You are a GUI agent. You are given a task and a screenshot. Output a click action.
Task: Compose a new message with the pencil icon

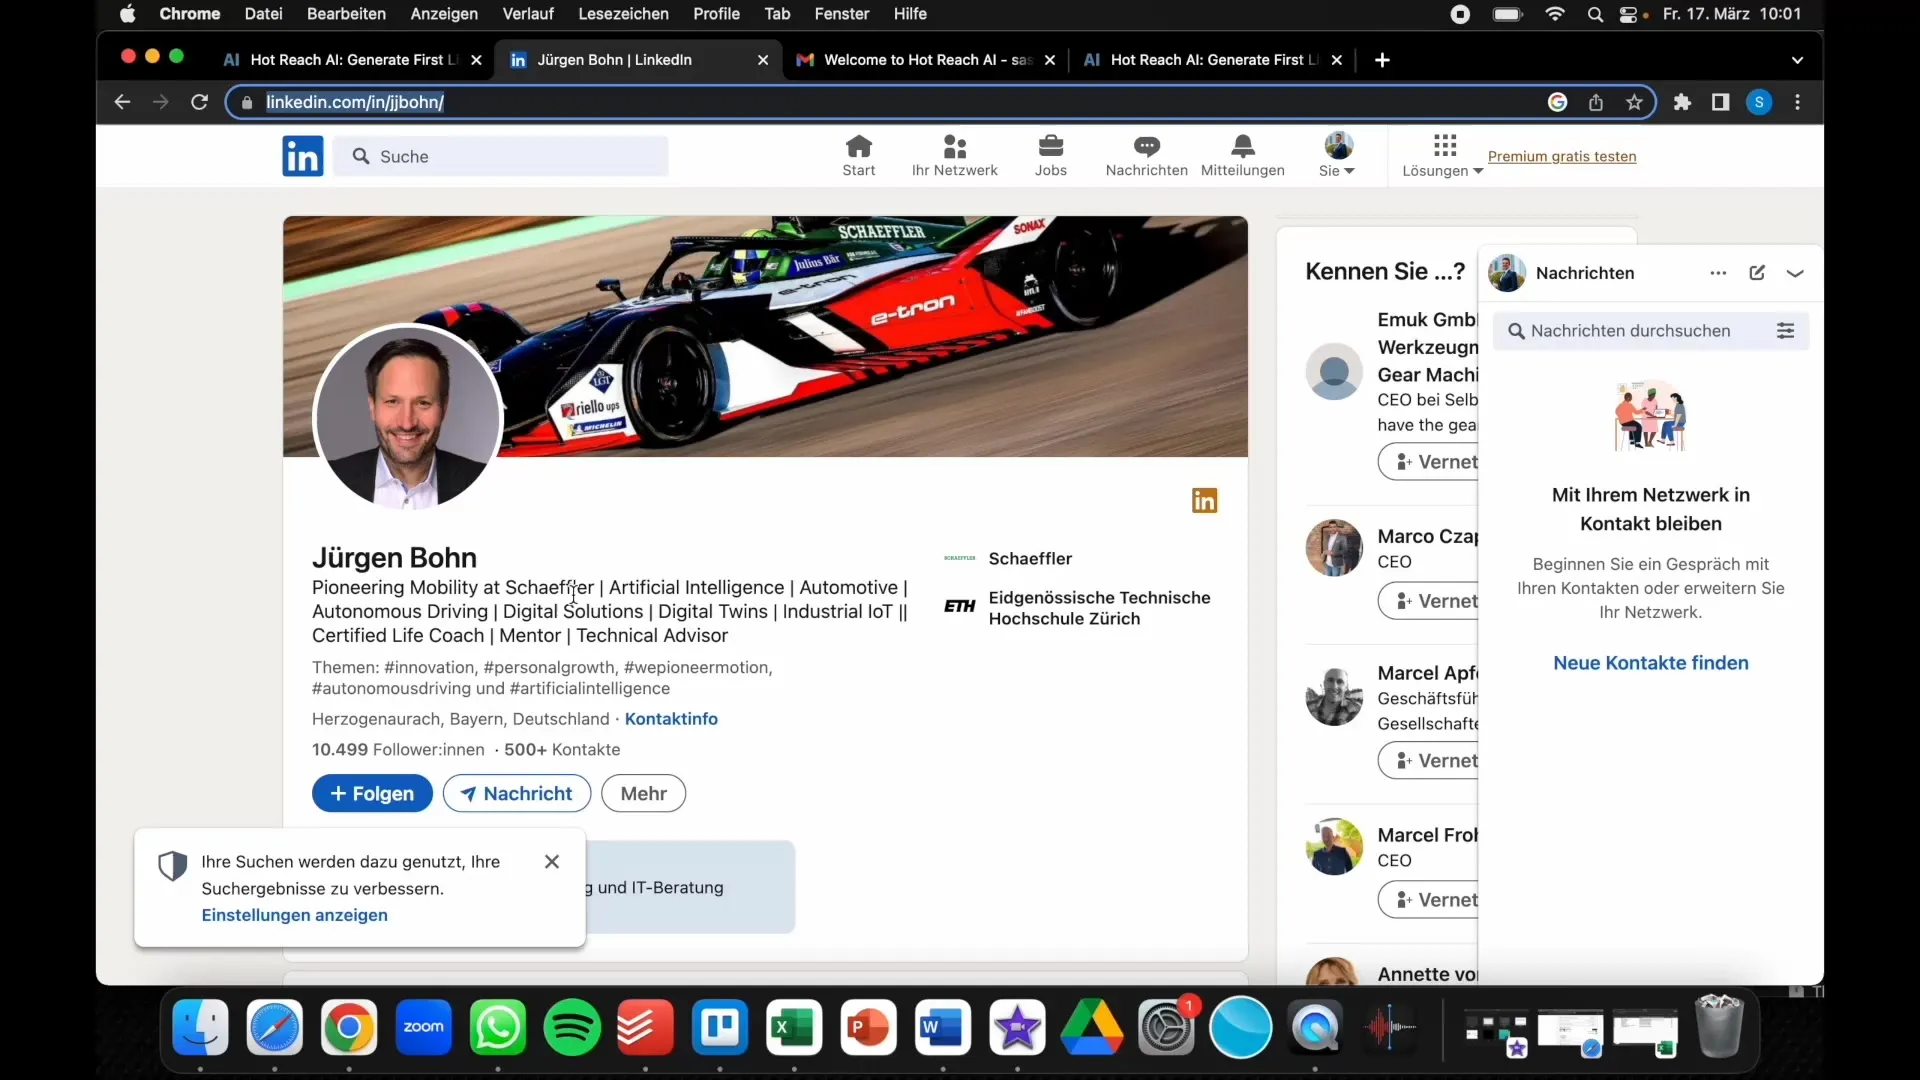(1757, 273)
